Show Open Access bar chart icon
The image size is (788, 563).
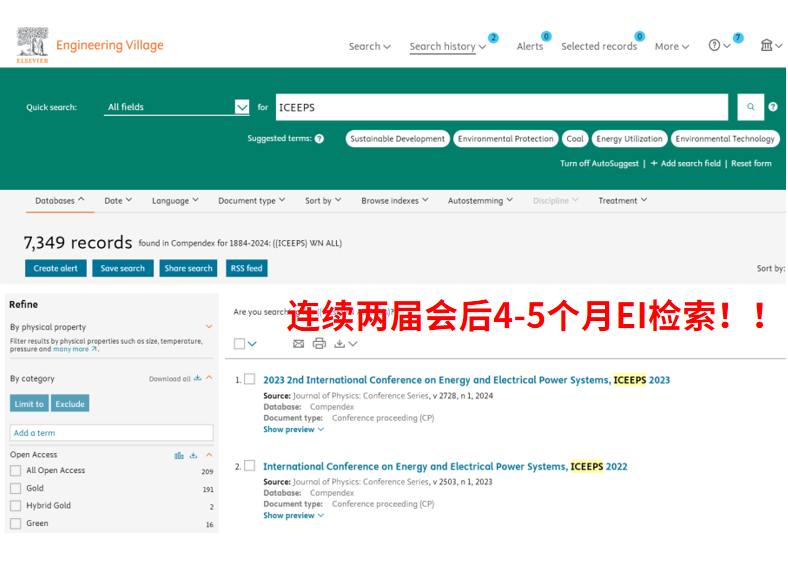pos(179,455)
